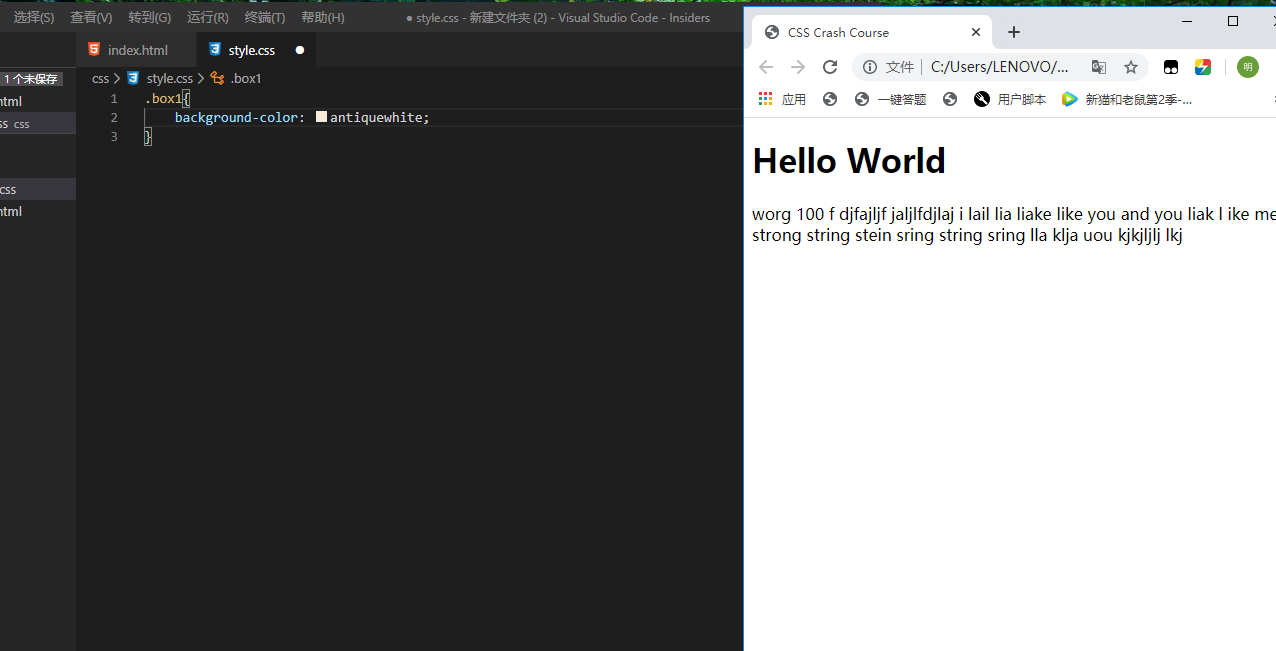Click the Tampermonkey extension icon

[1171, 67]
